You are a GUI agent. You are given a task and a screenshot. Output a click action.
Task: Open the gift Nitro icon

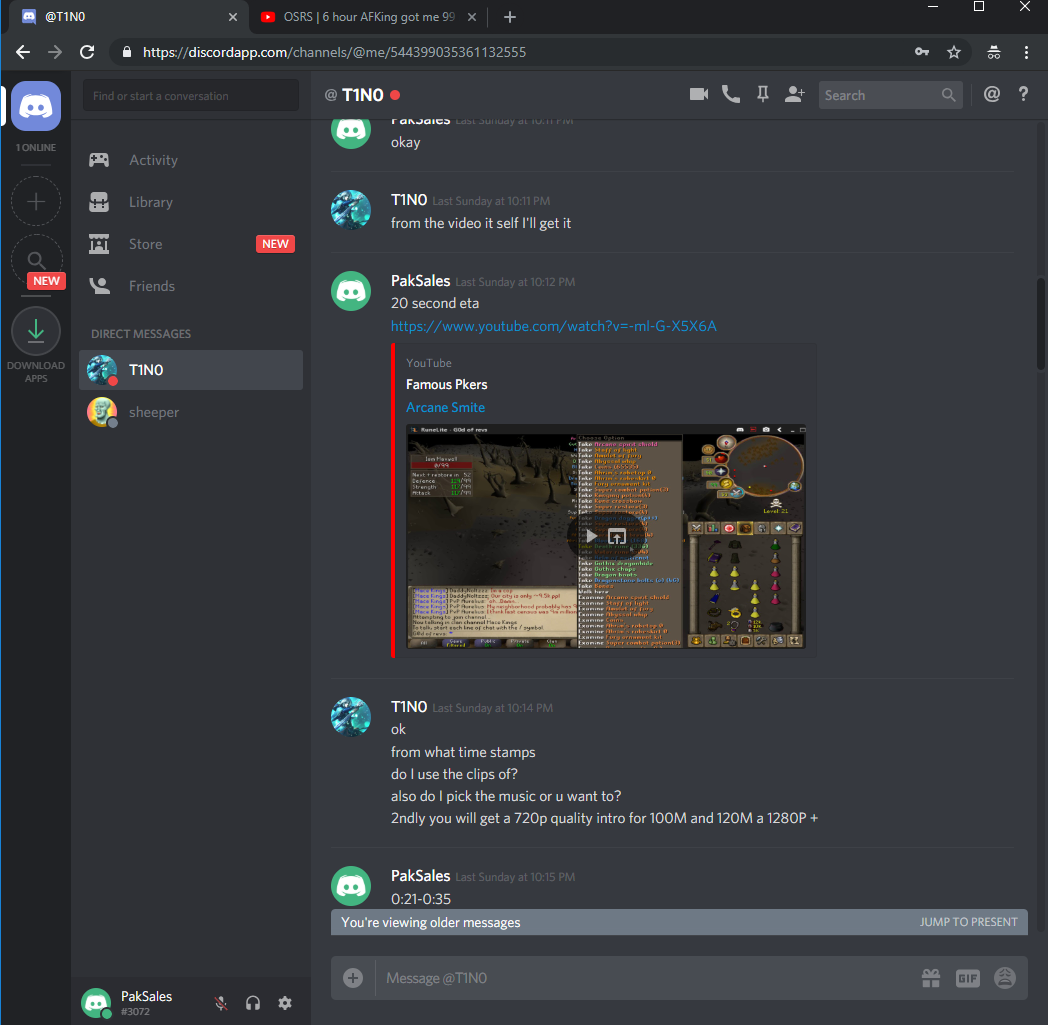(x=931, y=978)
